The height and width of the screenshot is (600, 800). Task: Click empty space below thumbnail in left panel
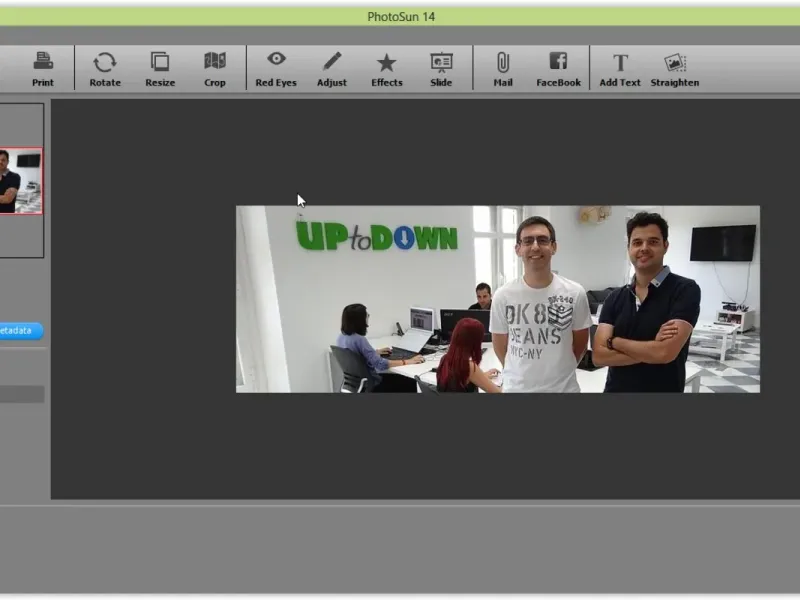coord(21,236)
